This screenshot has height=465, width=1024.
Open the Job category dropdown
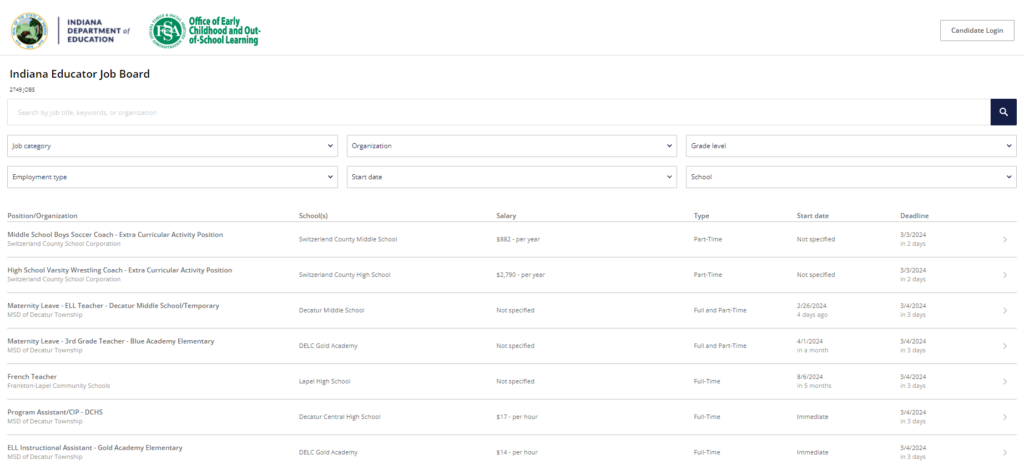[x=173, y=146]
